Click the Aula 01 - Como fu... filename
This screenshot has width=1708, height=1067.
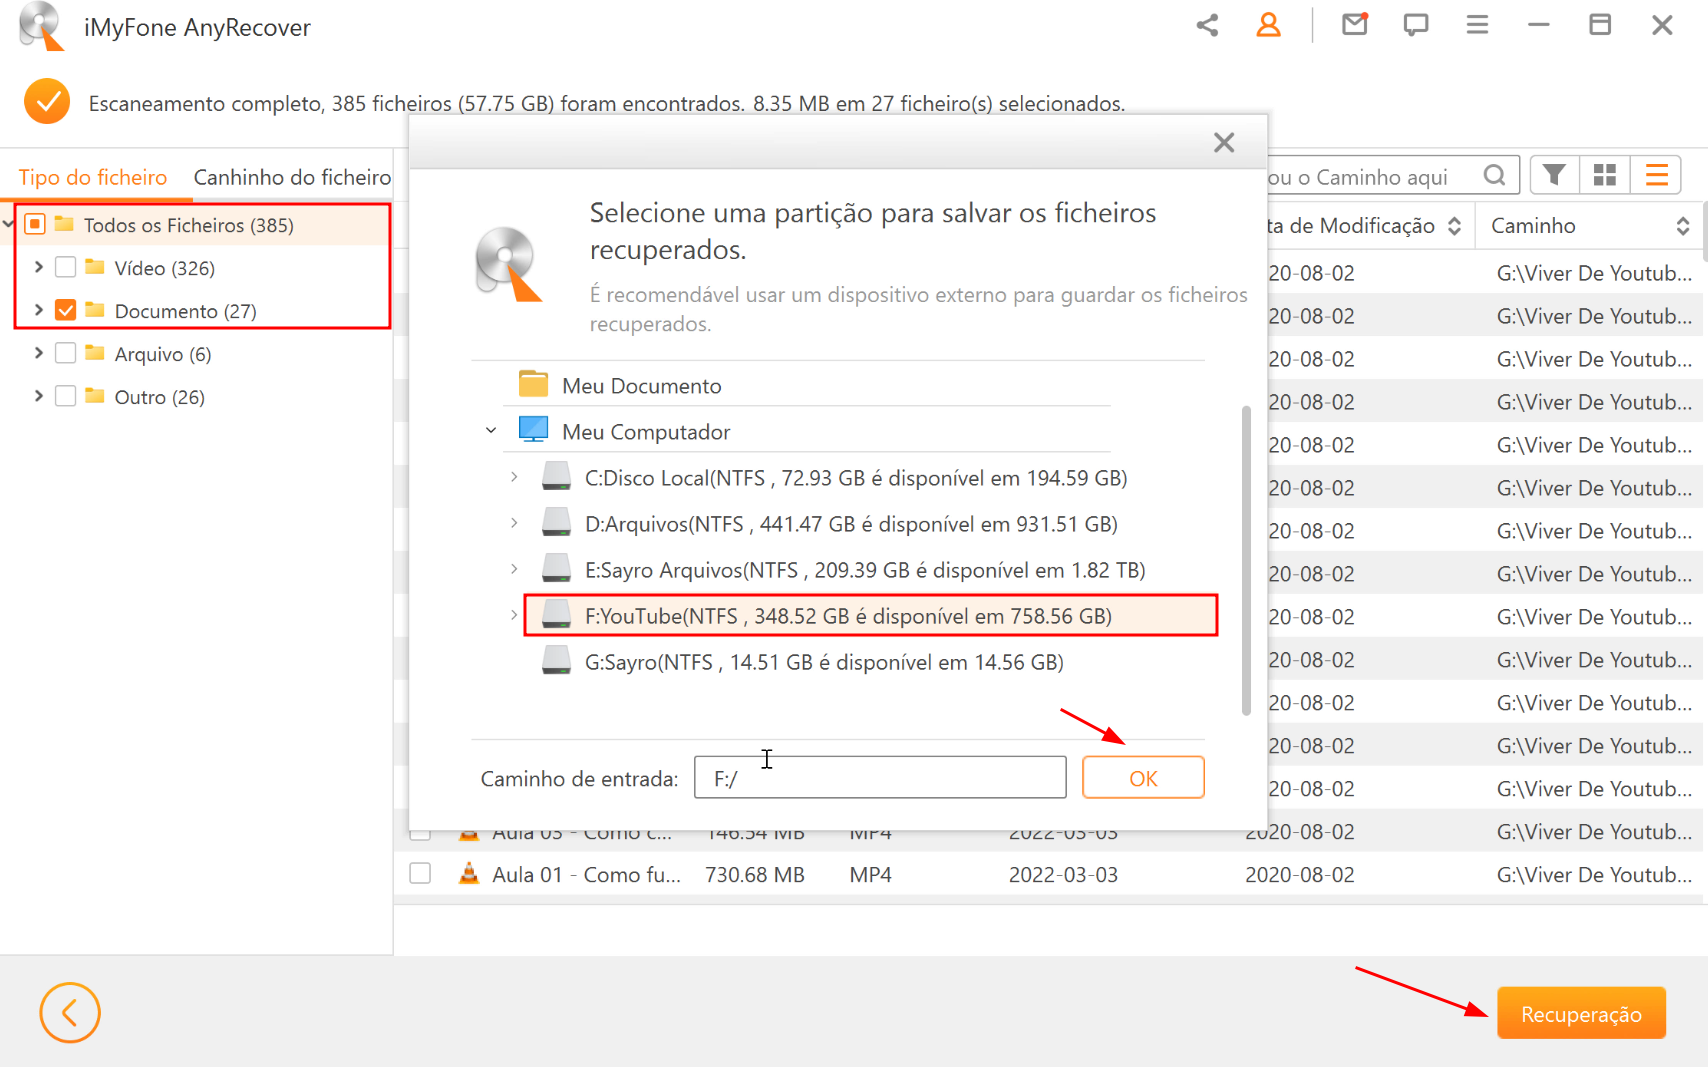586,875
